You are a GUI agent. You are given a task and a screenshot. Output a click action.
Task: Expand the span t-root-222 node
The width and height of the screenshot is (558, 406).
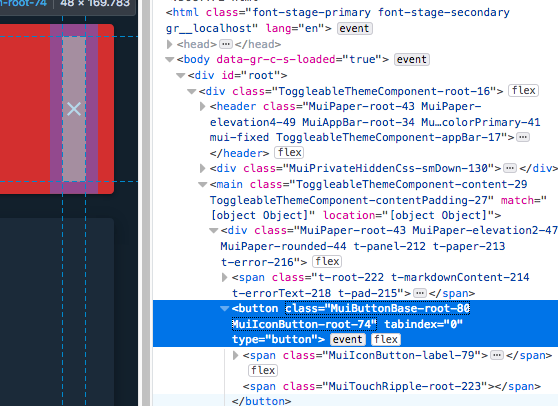tap(225, 277)
